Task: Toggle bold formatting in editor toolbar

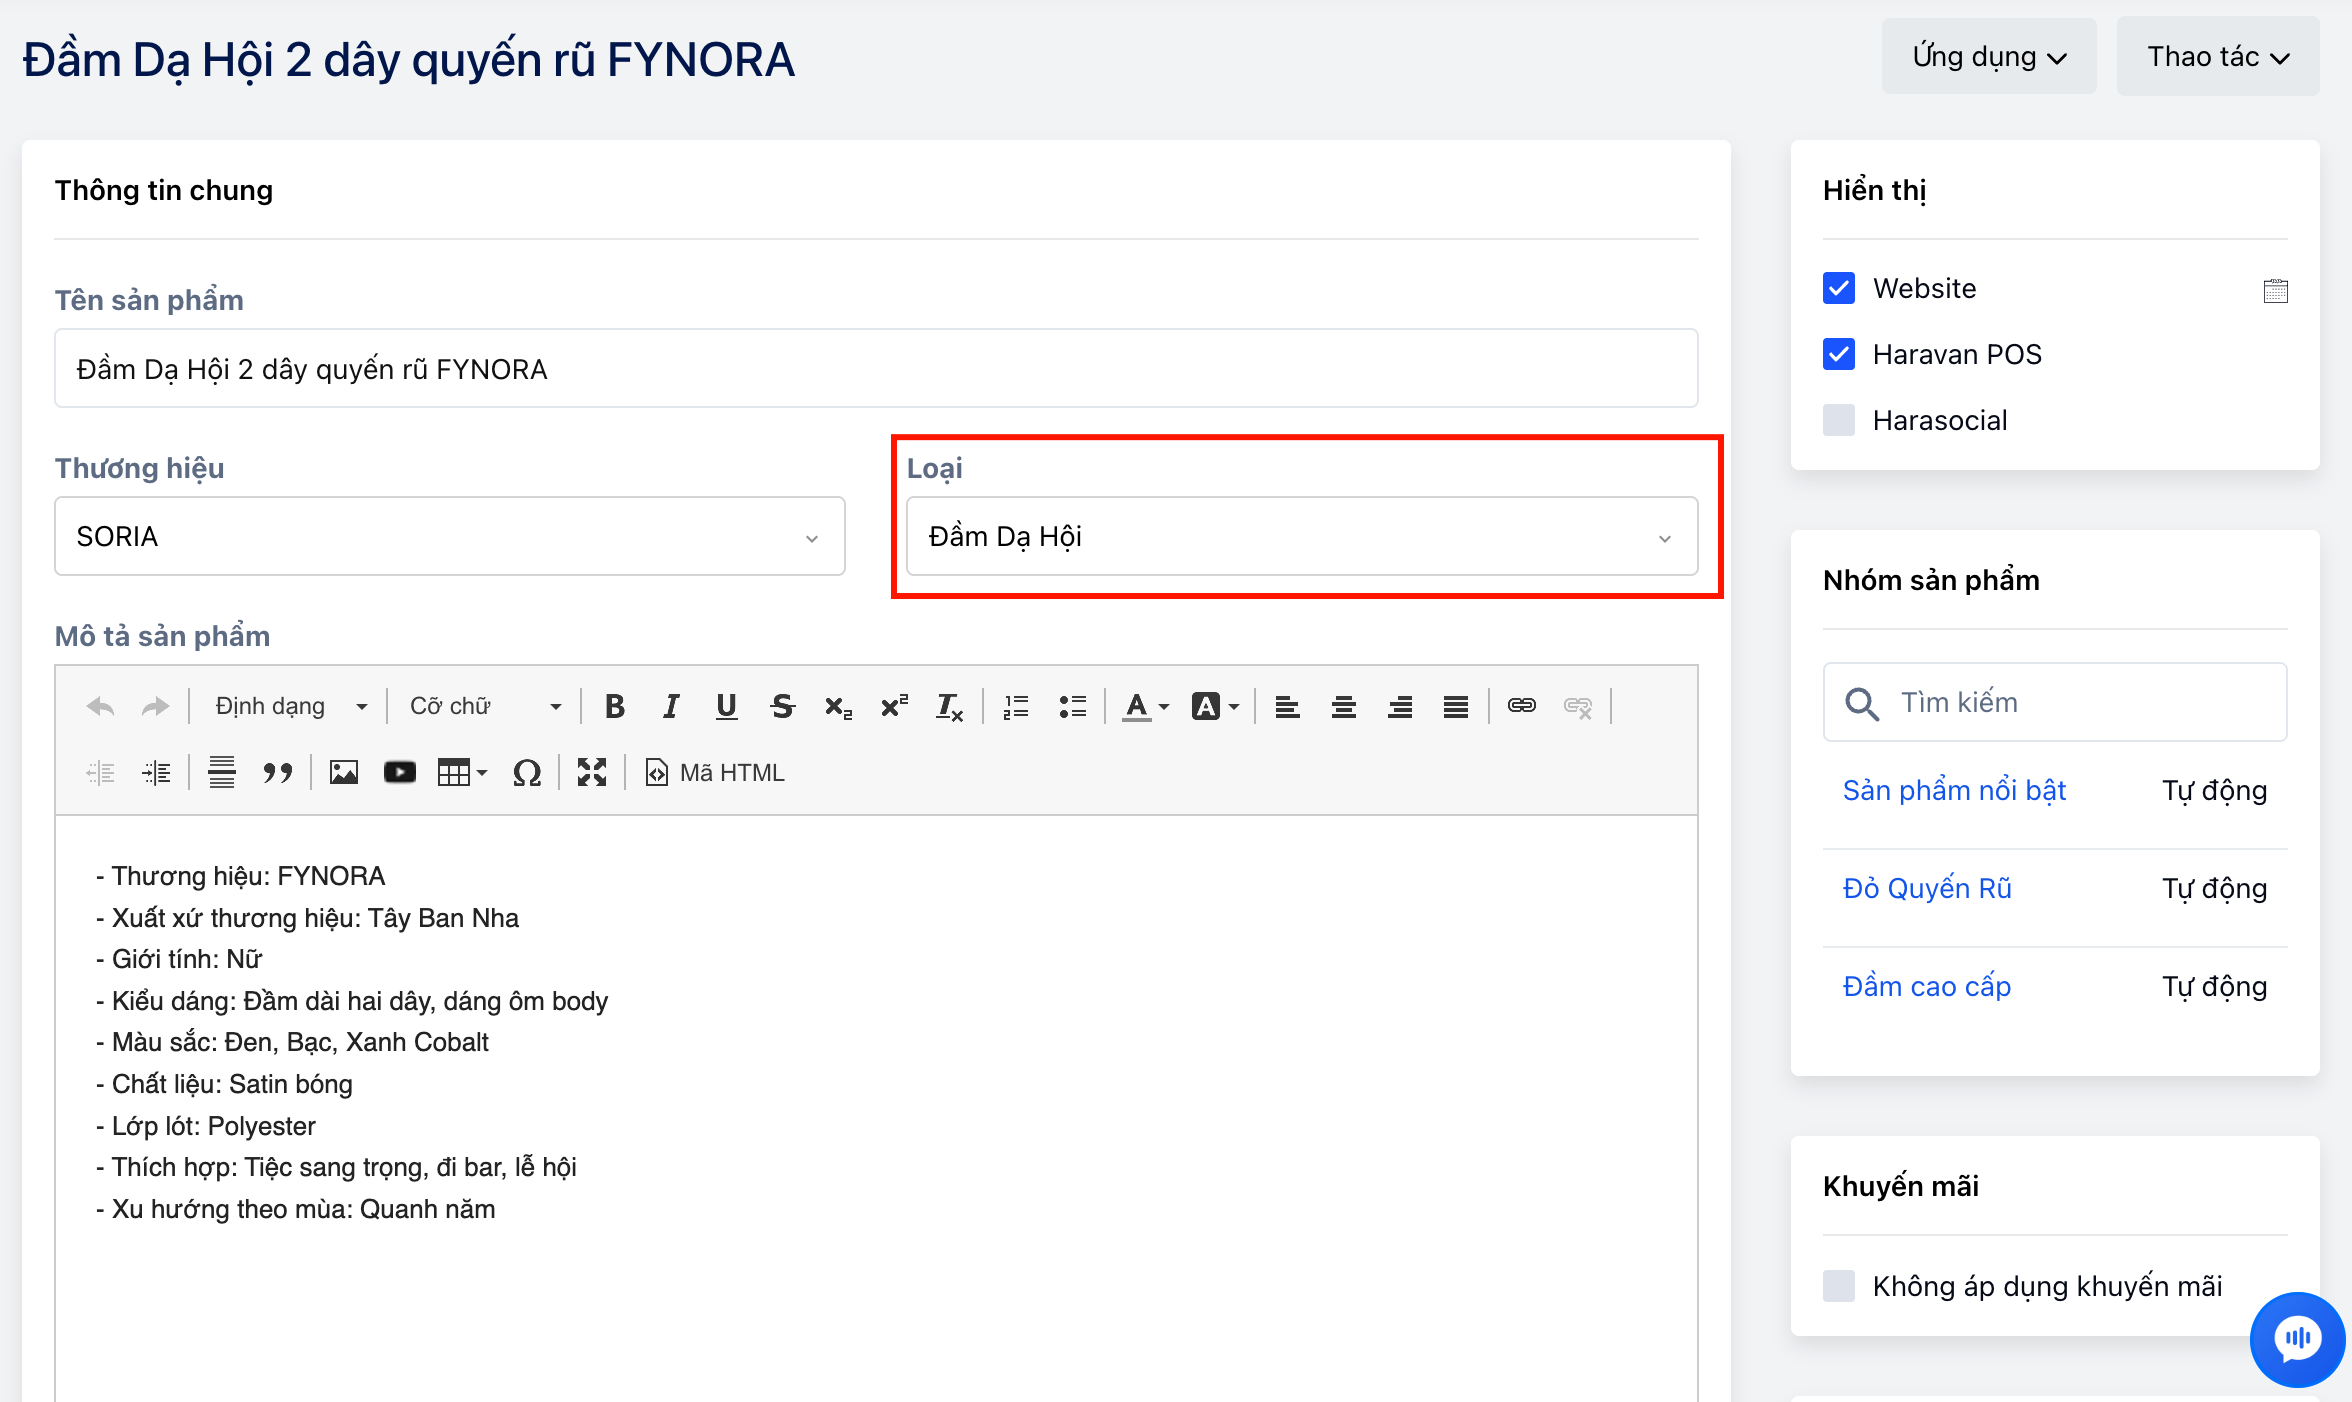Action: click(x=615, y=707)
